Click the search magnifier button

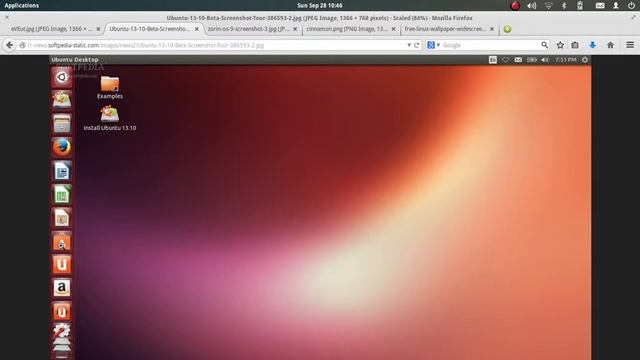pos(544,45)
